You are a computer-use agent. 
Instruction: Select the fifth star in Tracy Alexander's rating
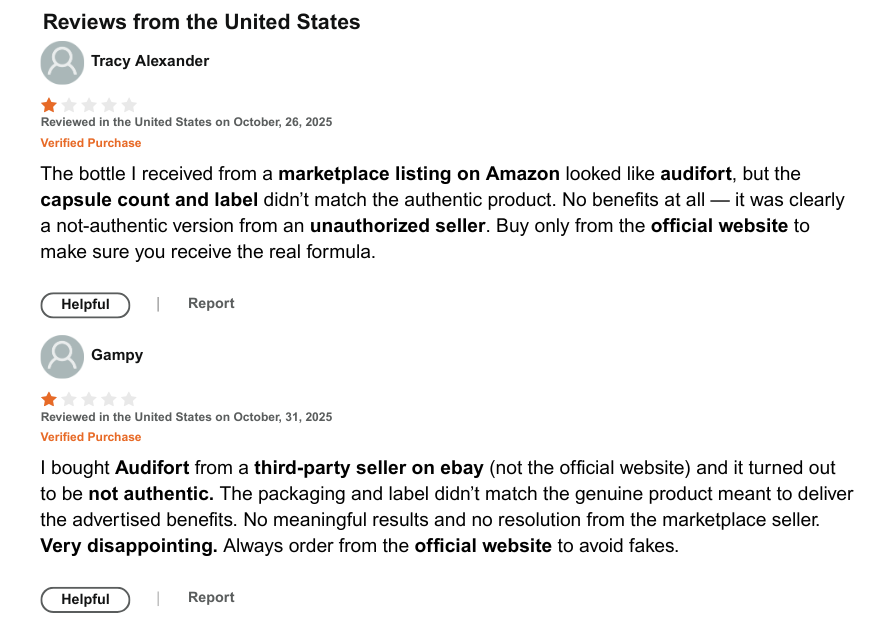[128, 105]
